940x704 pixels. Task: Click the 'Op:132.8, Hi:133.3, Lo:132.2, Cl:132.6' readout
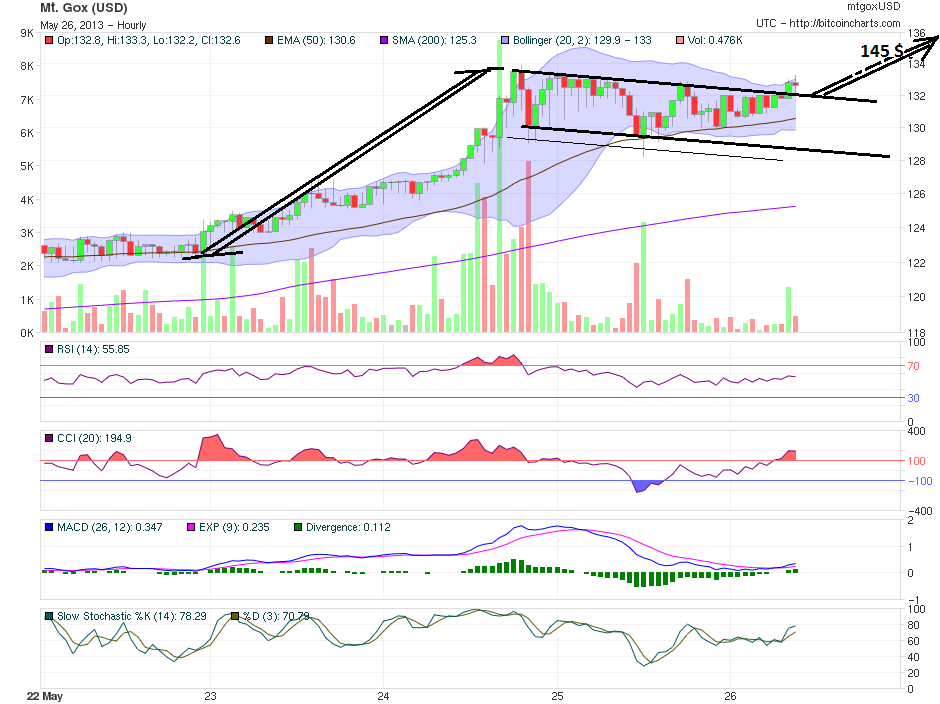point(149,41)
